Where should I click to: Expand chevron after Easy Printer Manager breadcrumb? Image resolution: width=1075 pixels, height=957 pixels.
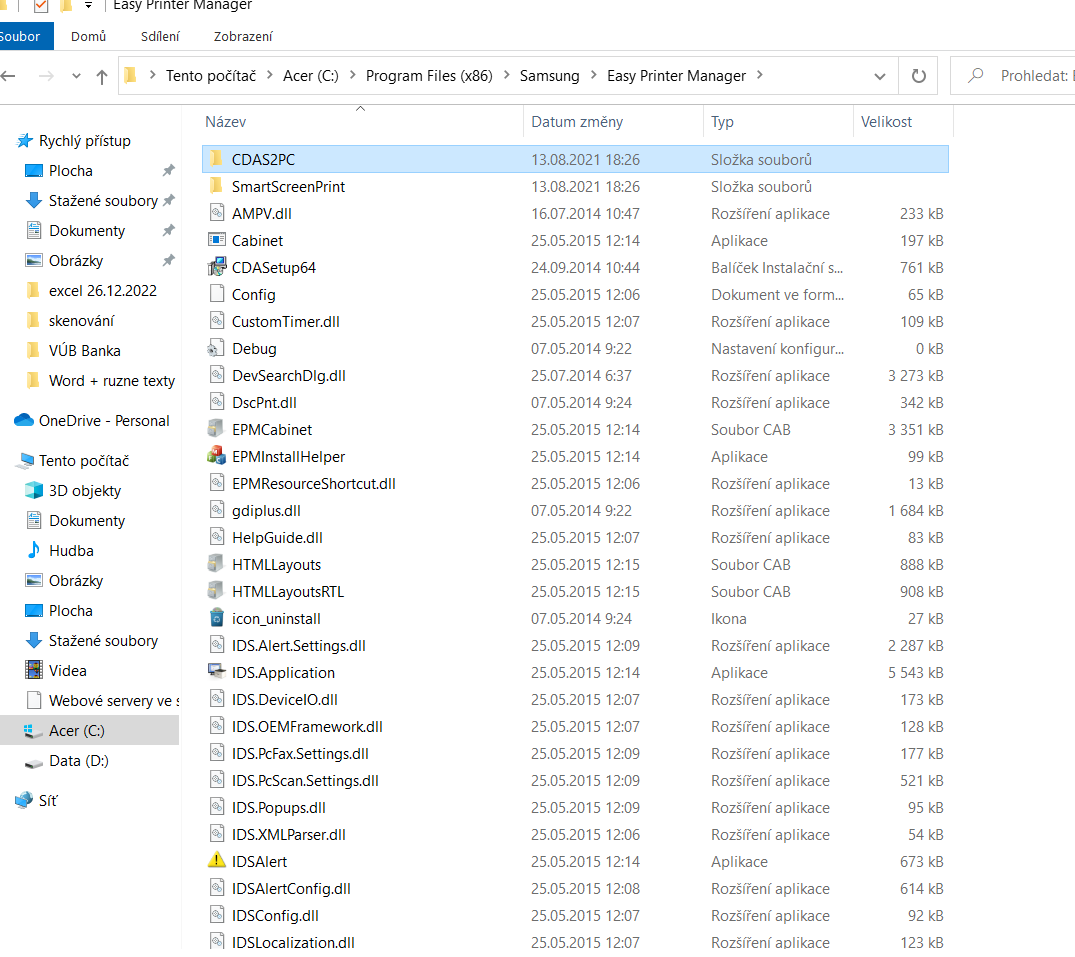click(x=760, y=75)
